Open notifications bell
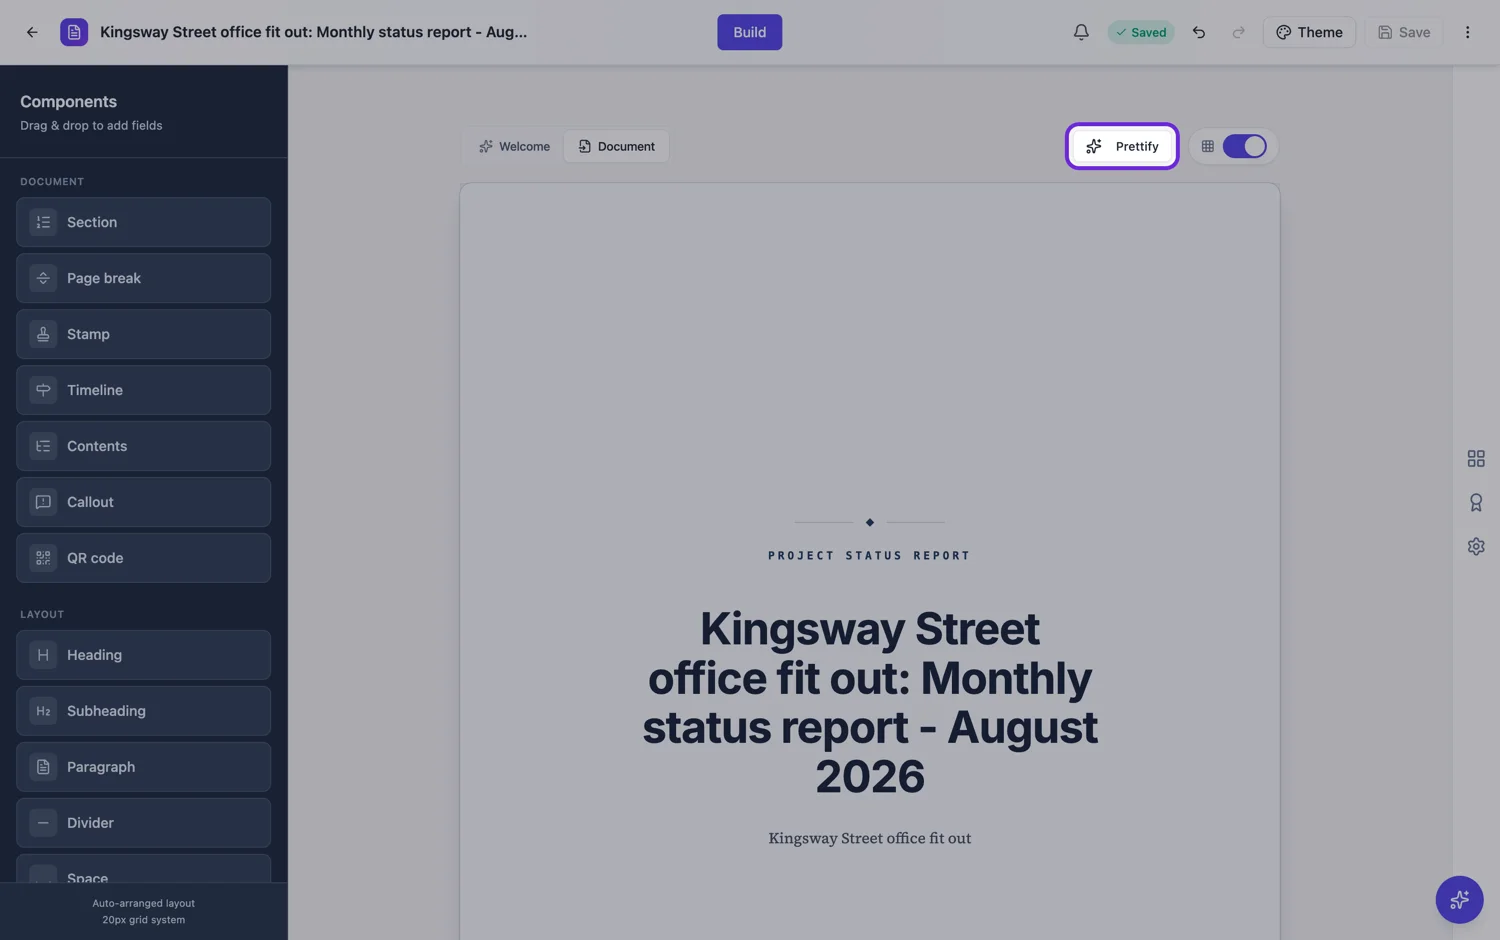The width and height of the screenshot is (1500, 940). pyautogui.click(x=1081, y=32)
